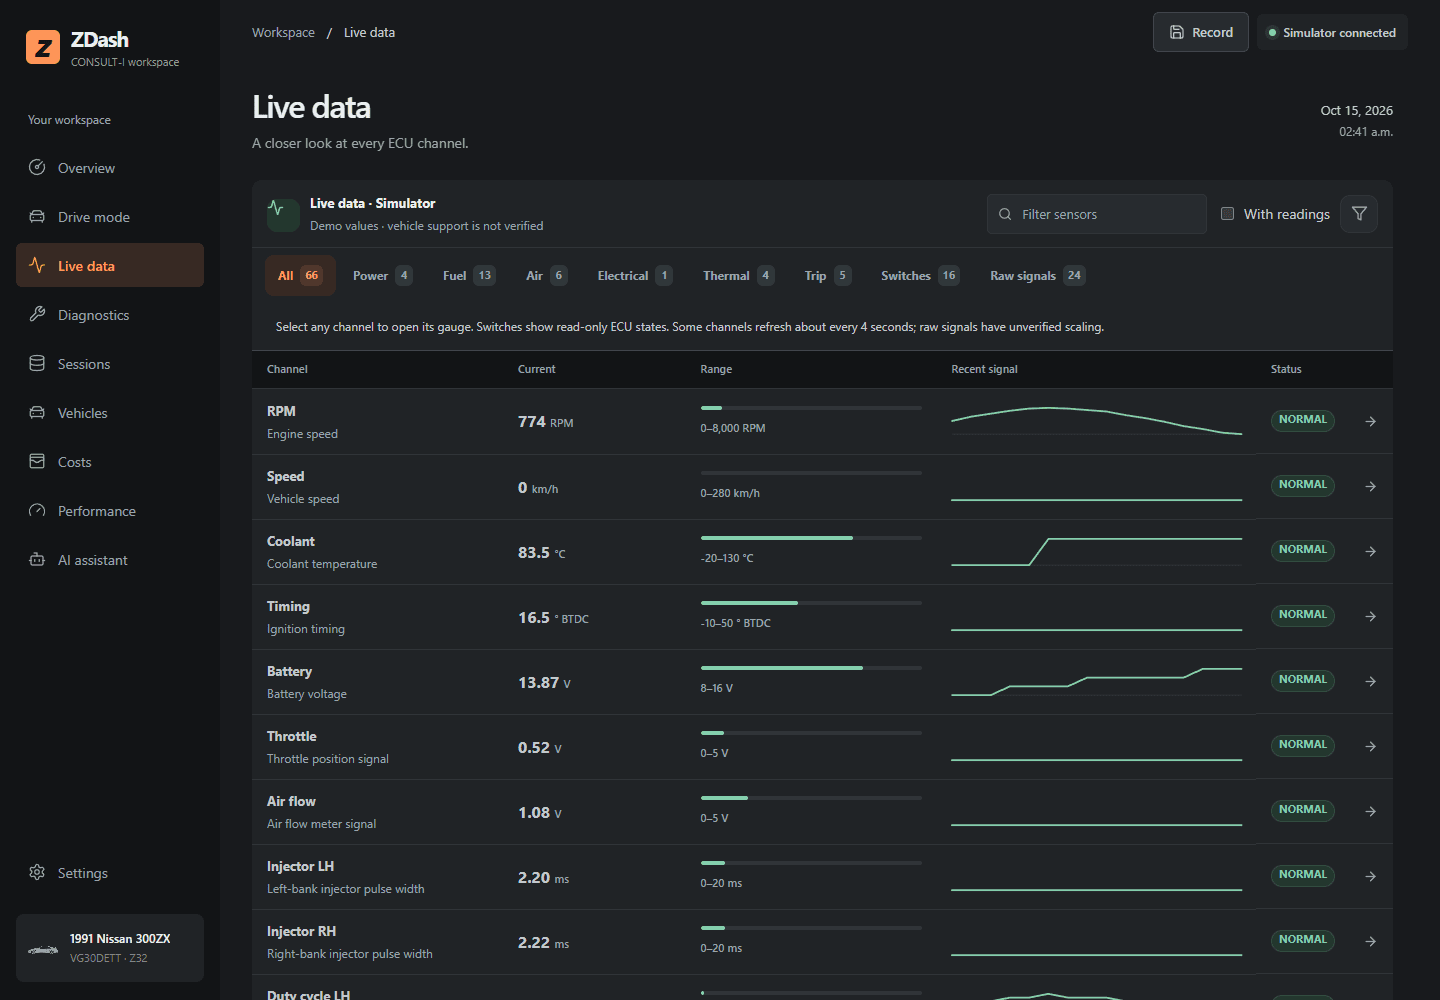
Task: Click the 13.87 V battery value
Action: coord(544,682)
